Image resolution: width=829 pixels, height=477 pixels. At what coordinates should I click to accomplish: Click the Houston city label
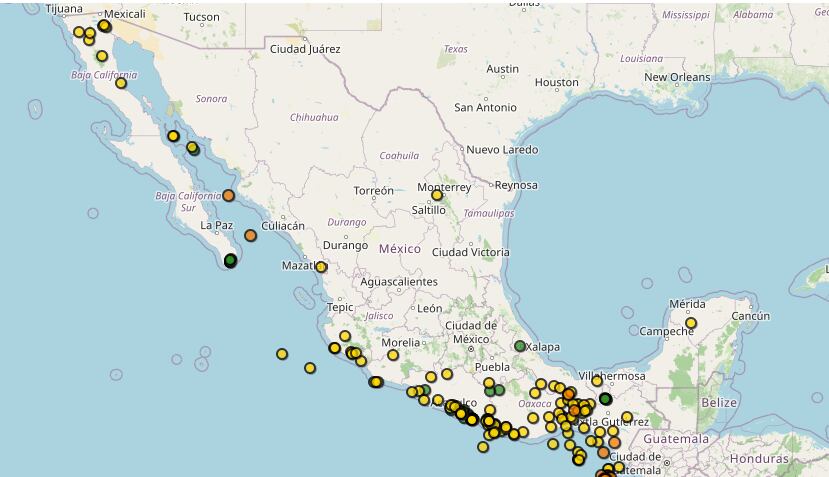[557, 82]
